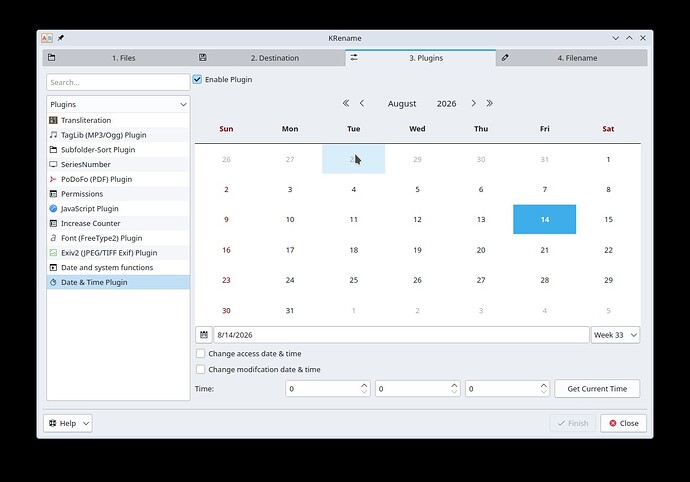Screen dimensions: 690x482
Task: Select August 1 in the Sat column
Action: tap(608, 159)
